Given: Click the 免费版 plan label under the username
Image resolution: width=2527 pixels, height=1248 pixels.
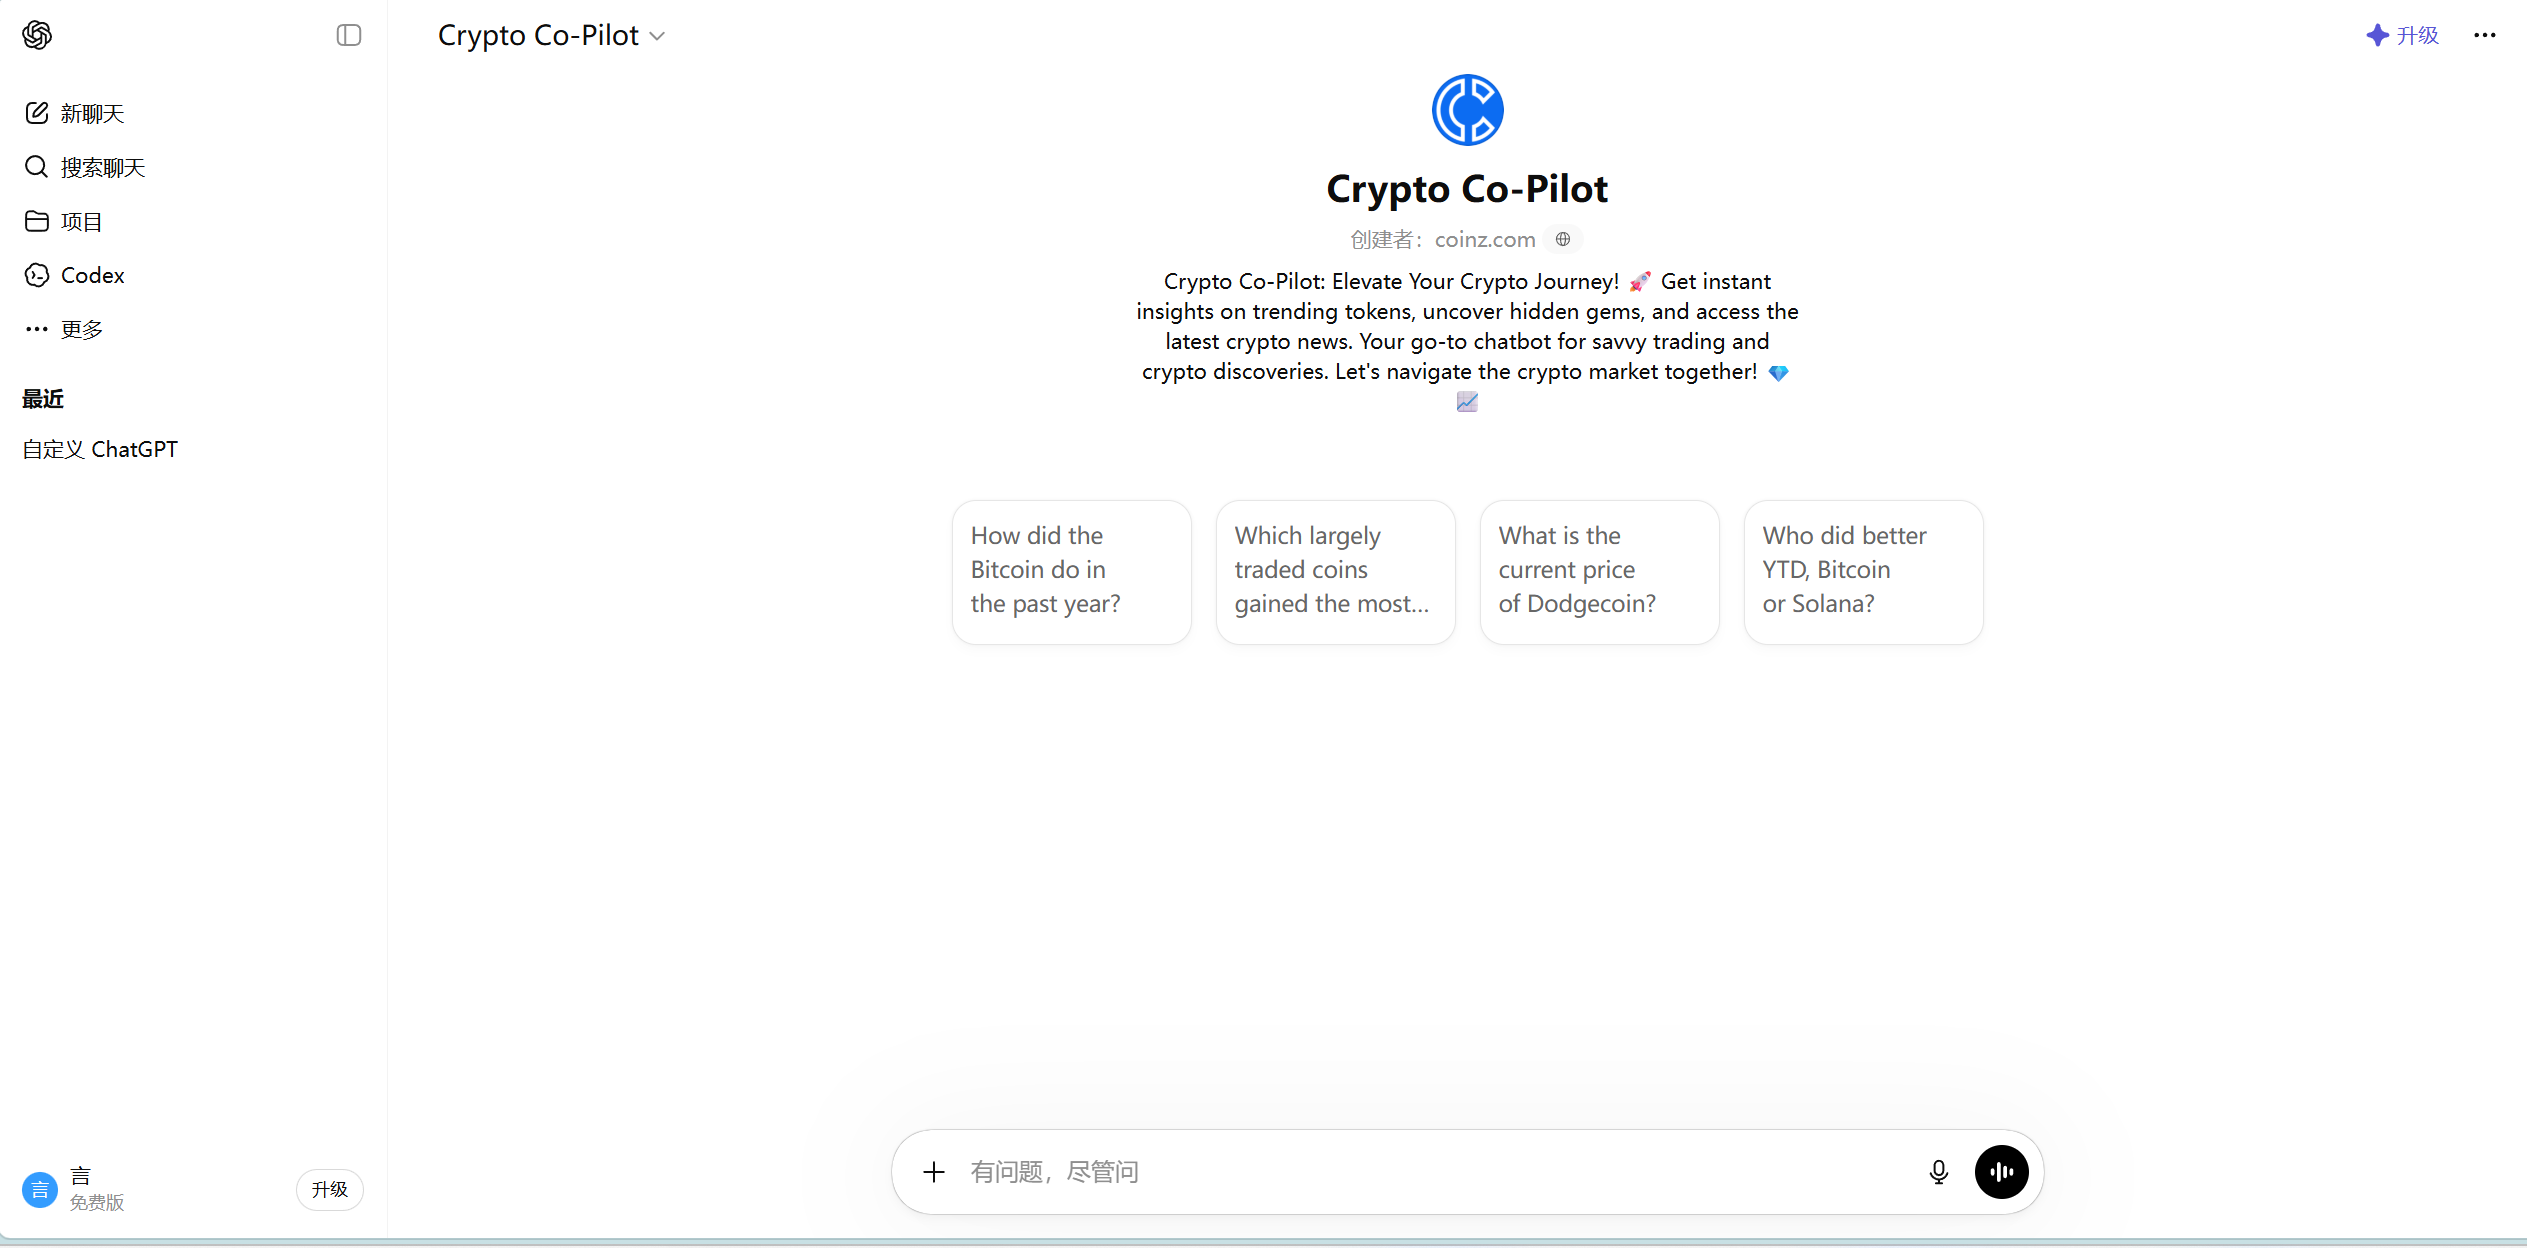Looking at the screenshot, I should pyautogui.click(x=97, y=1203).
